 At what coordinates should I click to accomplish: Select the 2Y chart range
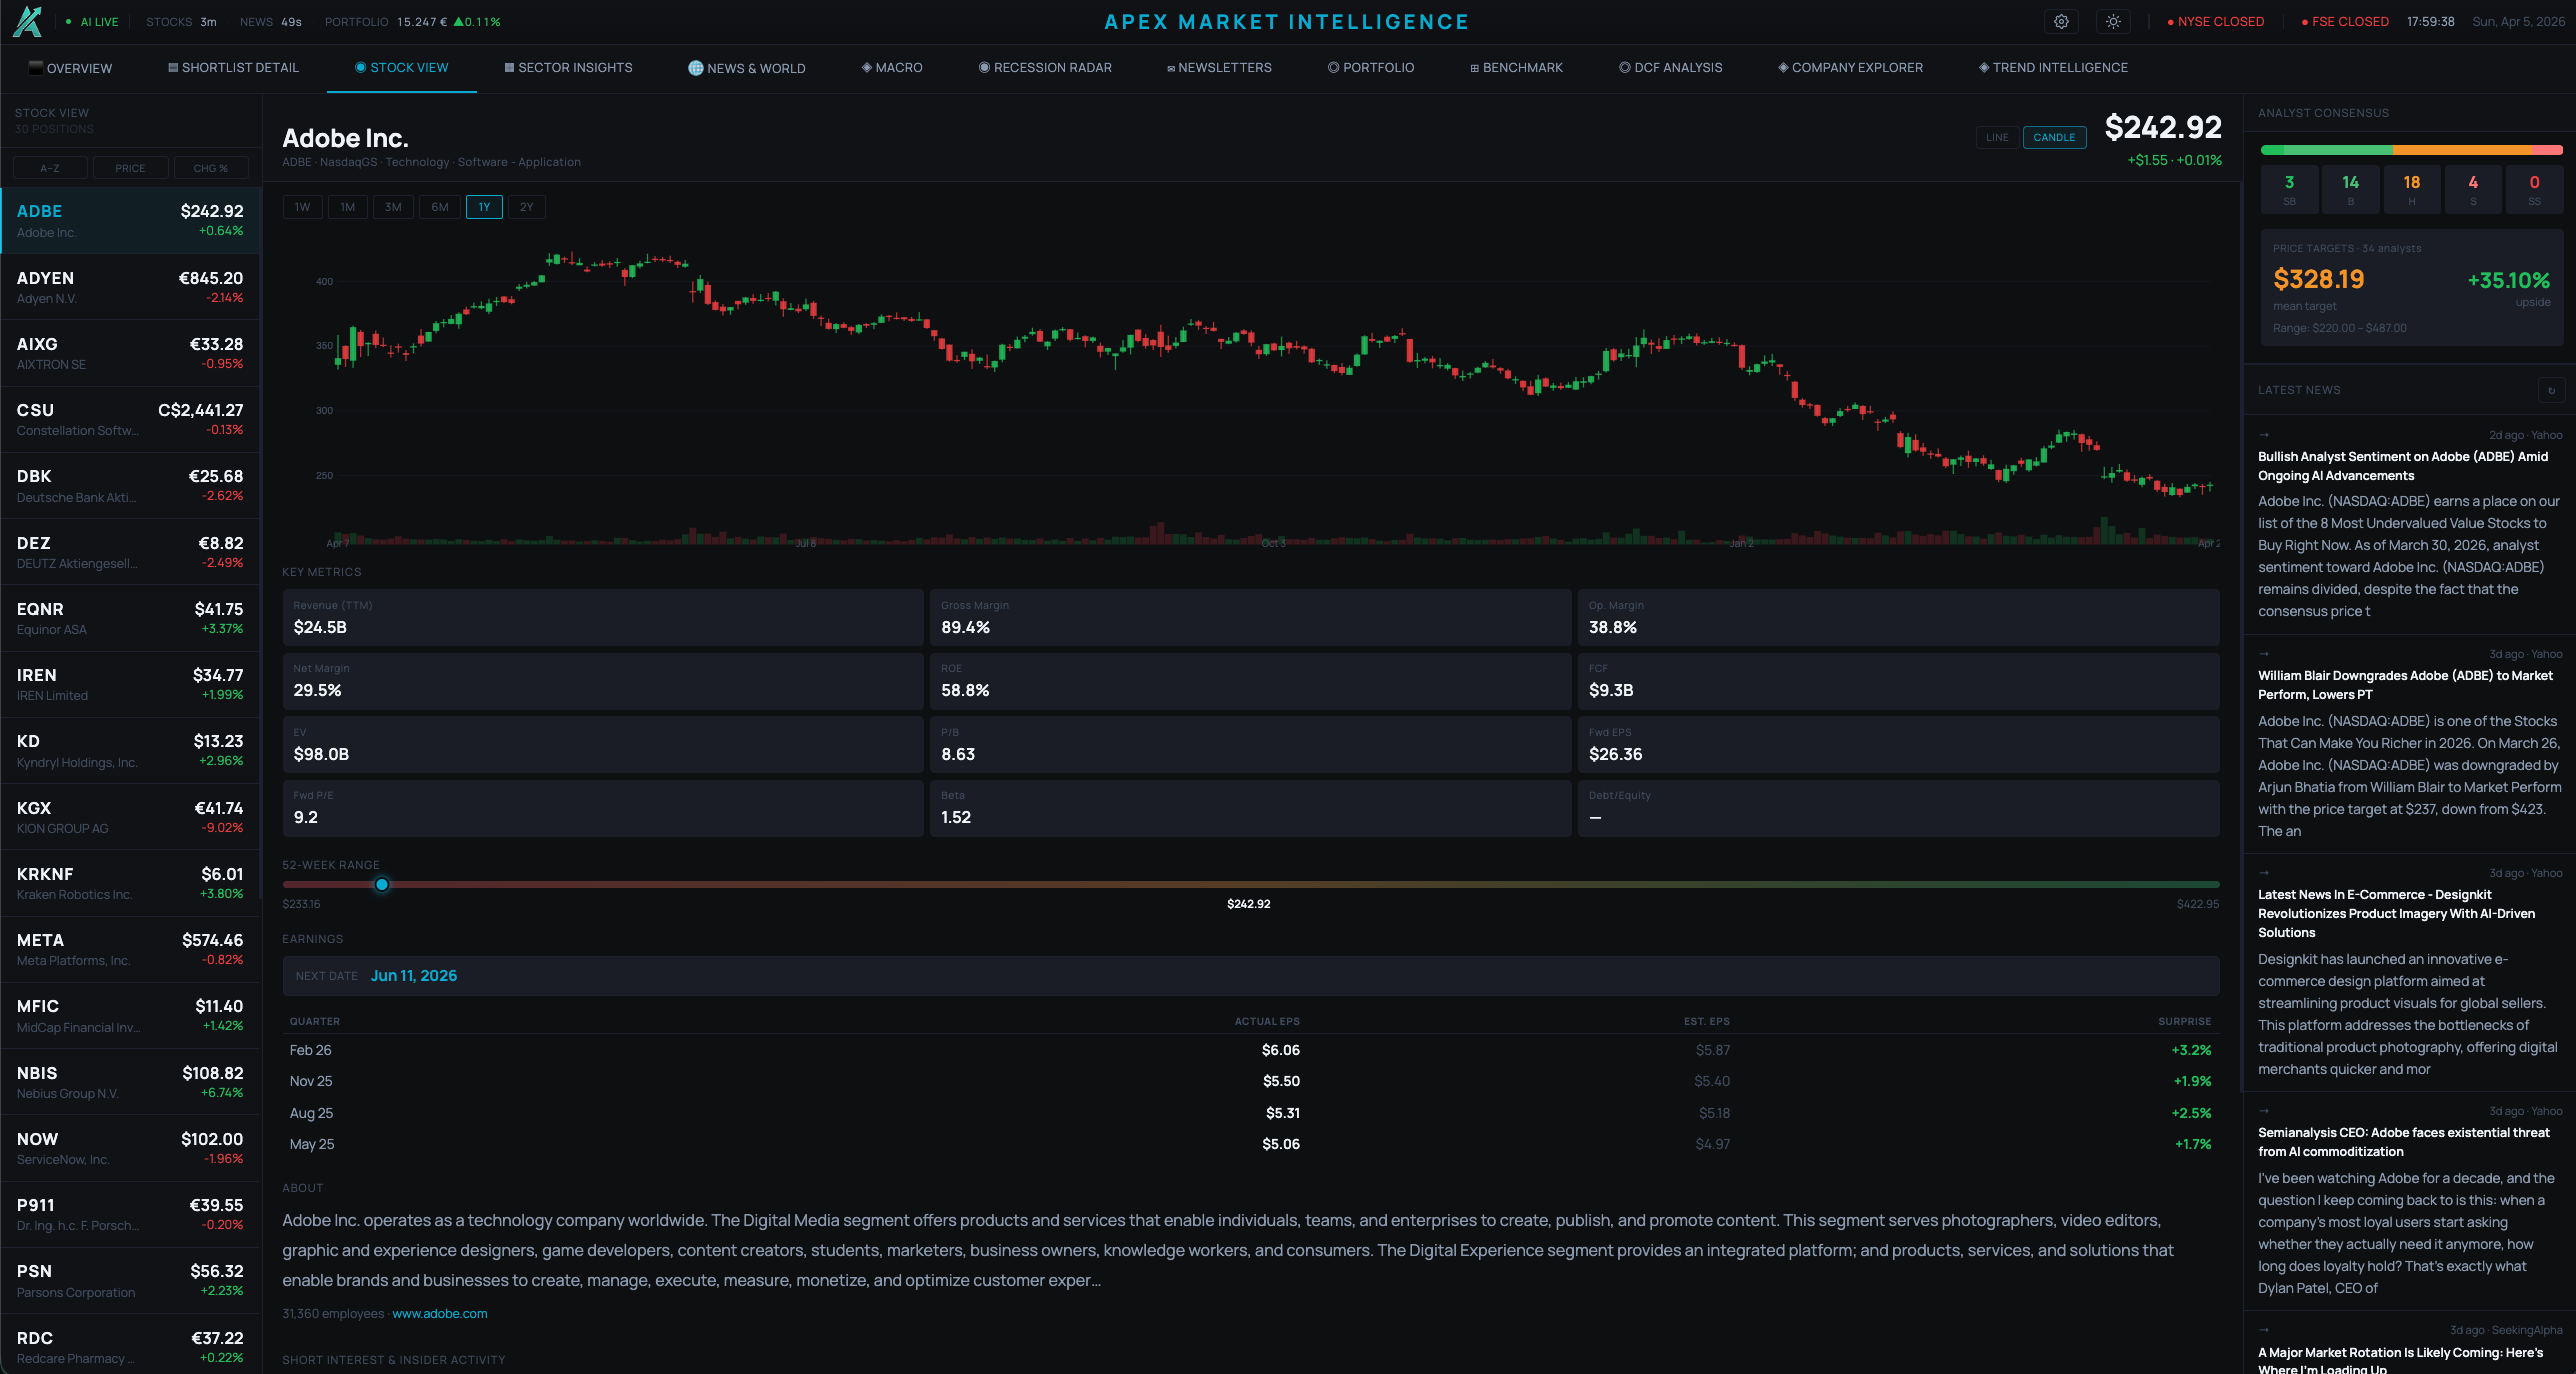tap(526, 207)
